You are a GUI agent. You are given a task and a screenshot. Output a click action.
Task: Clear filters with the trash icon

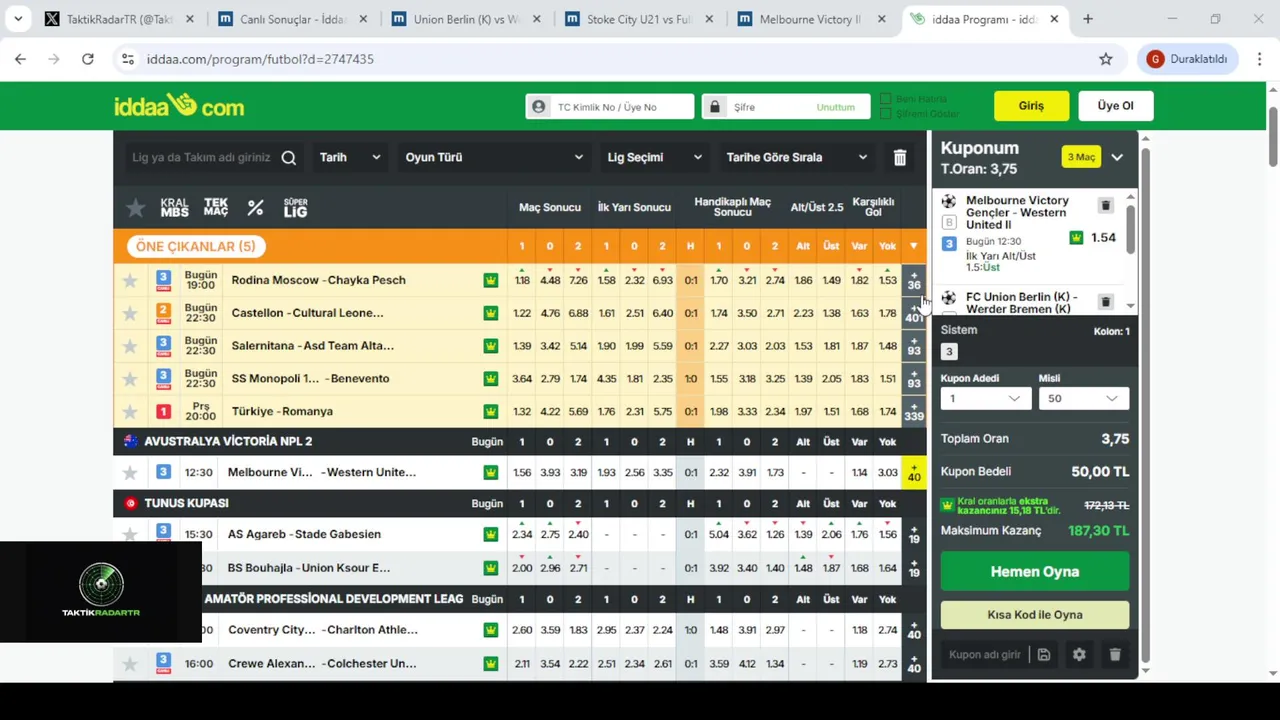(x=900, y=157)
